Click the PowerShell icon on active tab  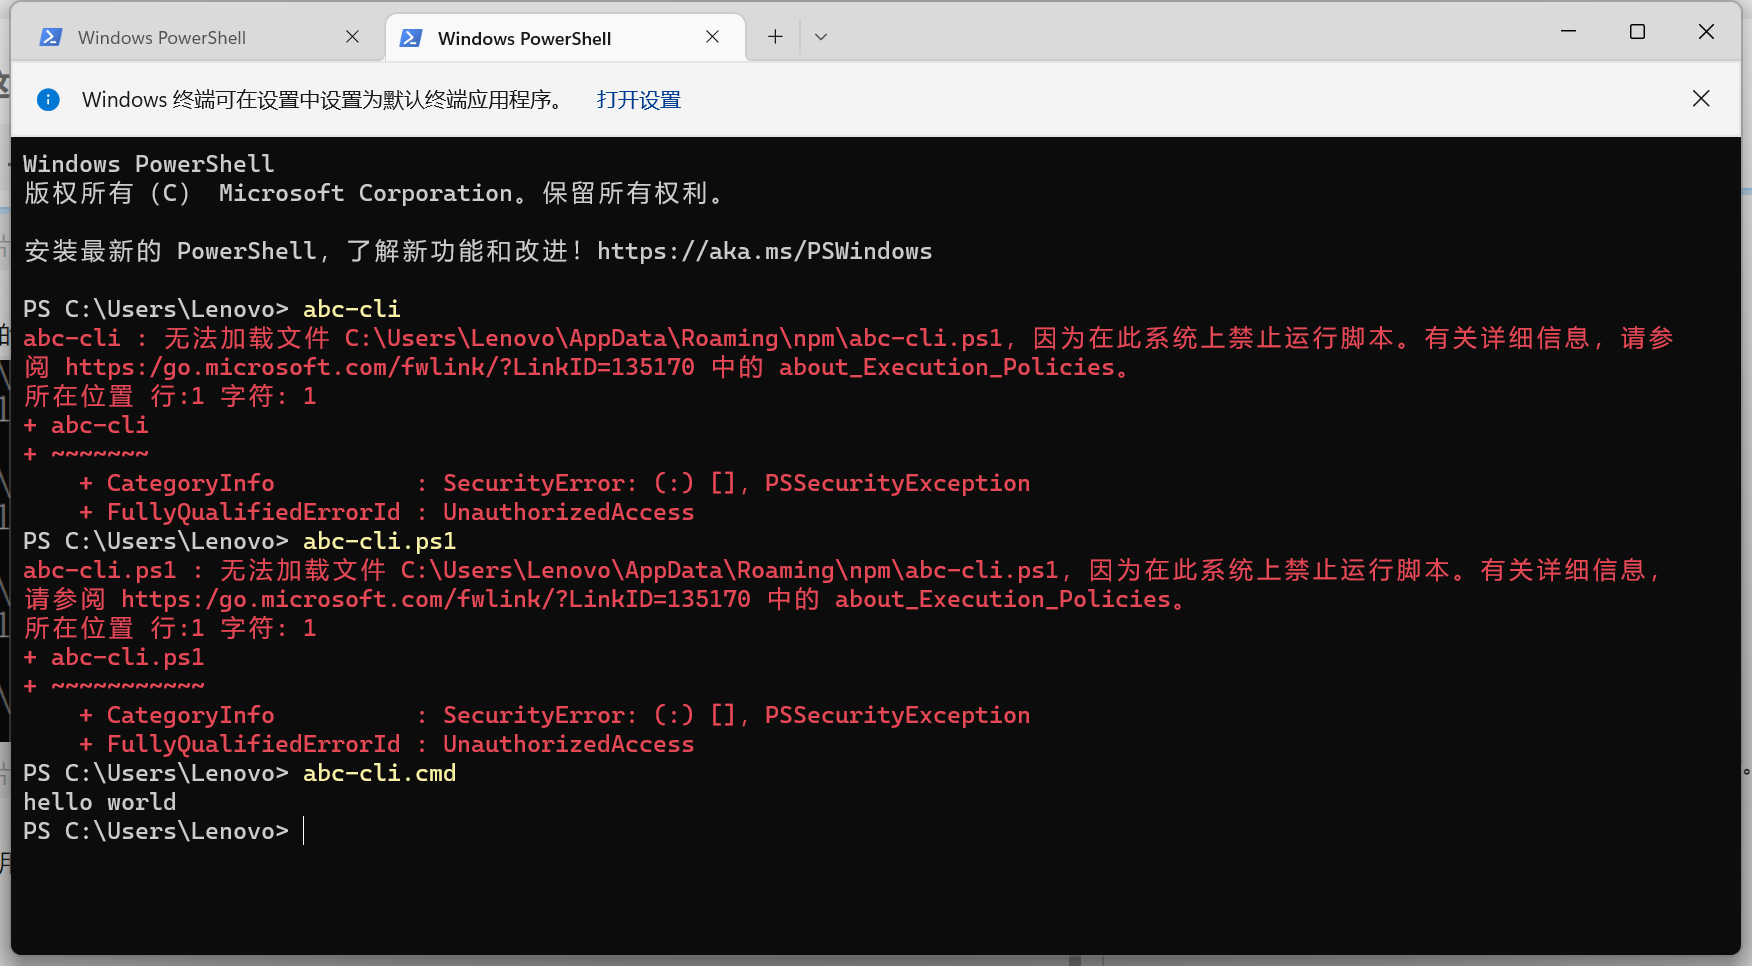click(411, 38)
